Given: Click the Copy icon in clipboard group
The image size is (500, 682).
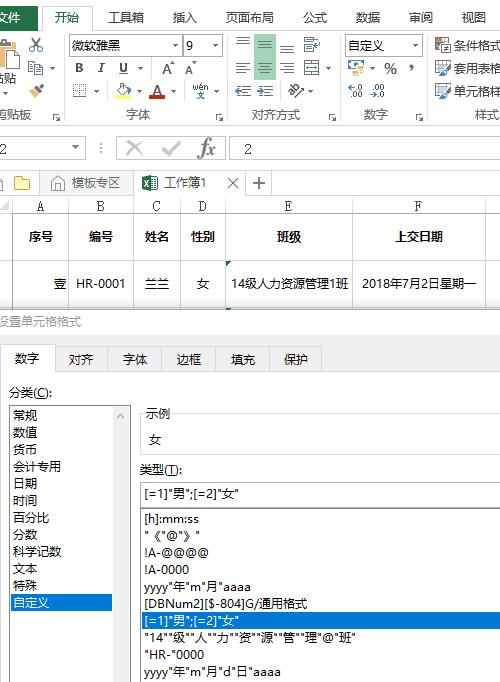Looking at the screenshot, I should click(x=35, y=68).
